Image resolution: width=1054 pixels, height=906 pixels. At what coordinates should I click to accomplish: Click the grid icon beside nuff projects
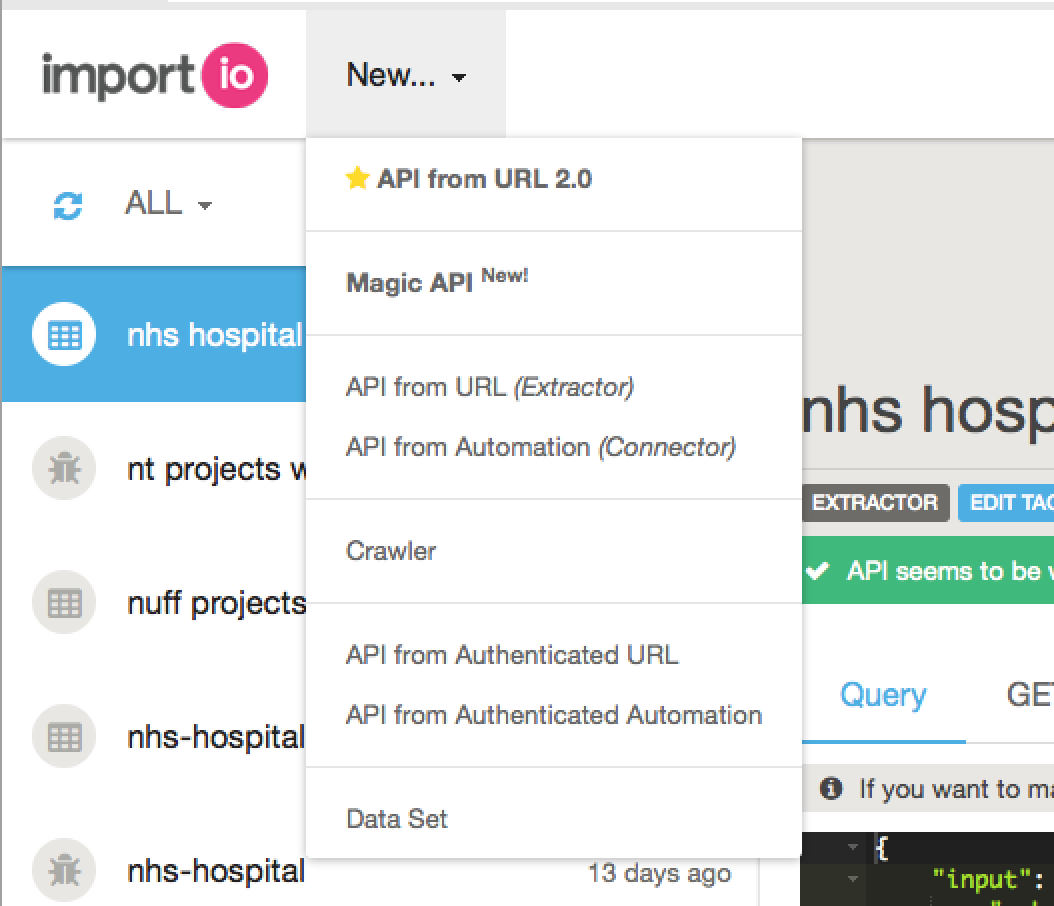point(65,603)
